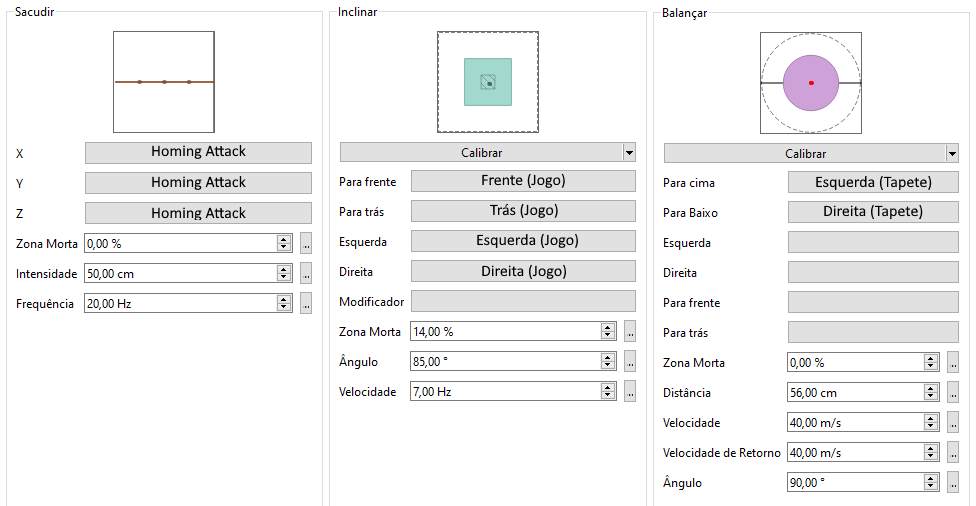Screen dimensions: 976x506
Task: Increase the Intensidade value with stepper
Action: point(284,269)
